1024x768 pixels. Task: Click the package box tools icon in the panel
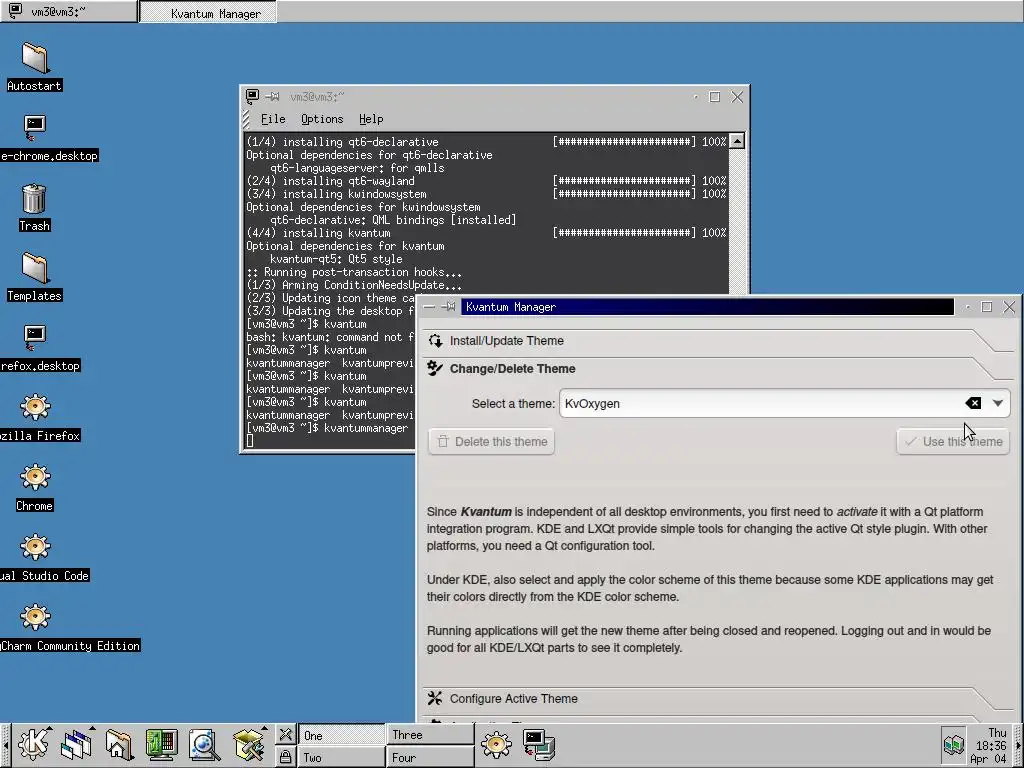click(x=249, y=744)
